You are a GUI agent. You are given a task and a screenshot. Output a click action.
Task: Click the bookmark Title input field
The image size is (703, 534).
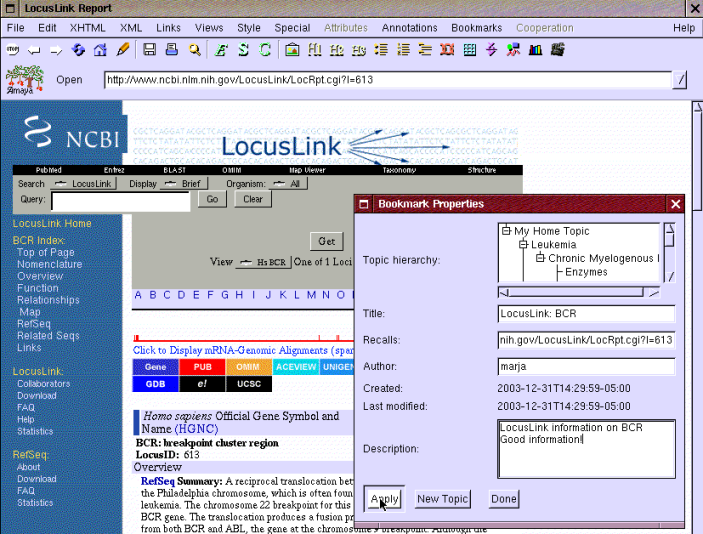pyautogui.click(x=586, y=314)
